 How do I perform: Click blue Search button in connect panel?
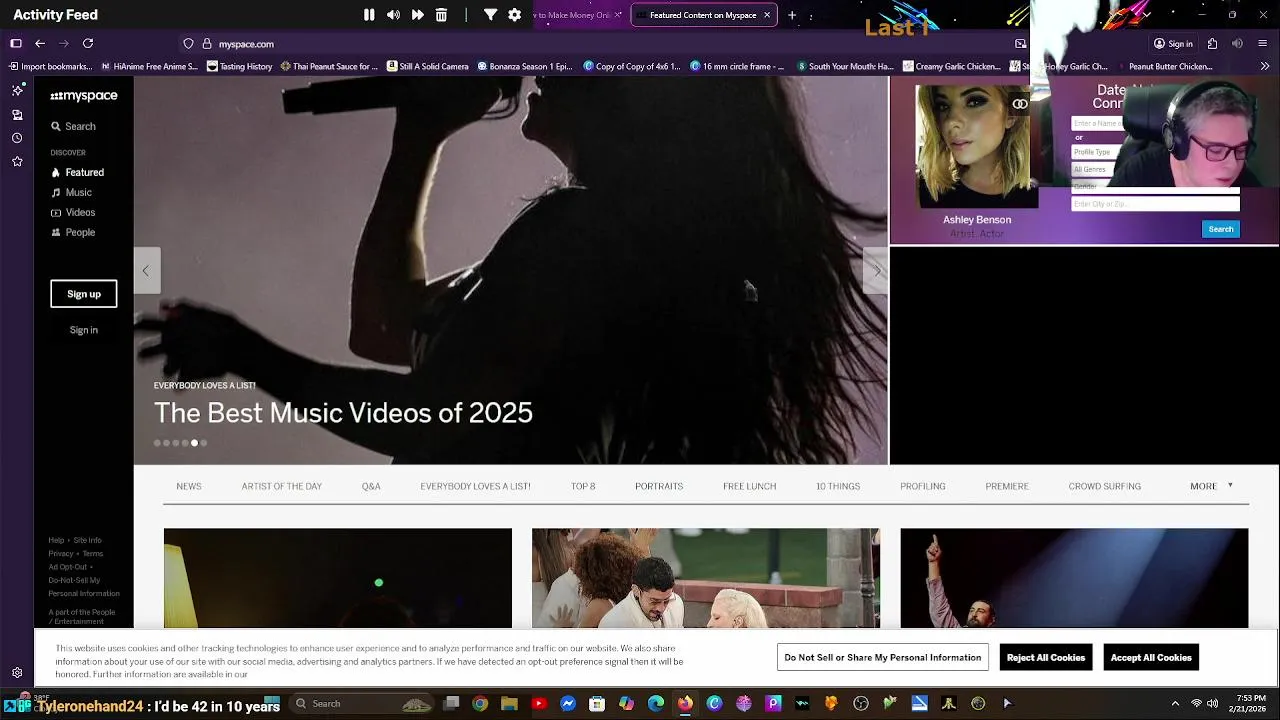pyautogui.click(x=1221, y=229)
